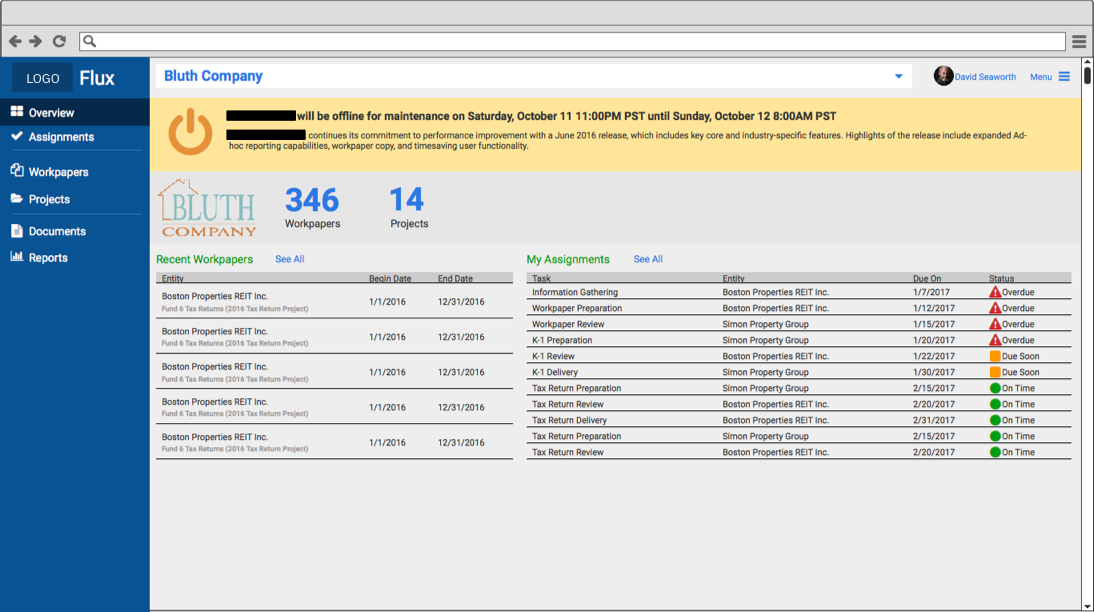The image size is (1094, 612).
Task: Open the Menu label in the header
Action: pyautogui.click(x=1041, y=77)
